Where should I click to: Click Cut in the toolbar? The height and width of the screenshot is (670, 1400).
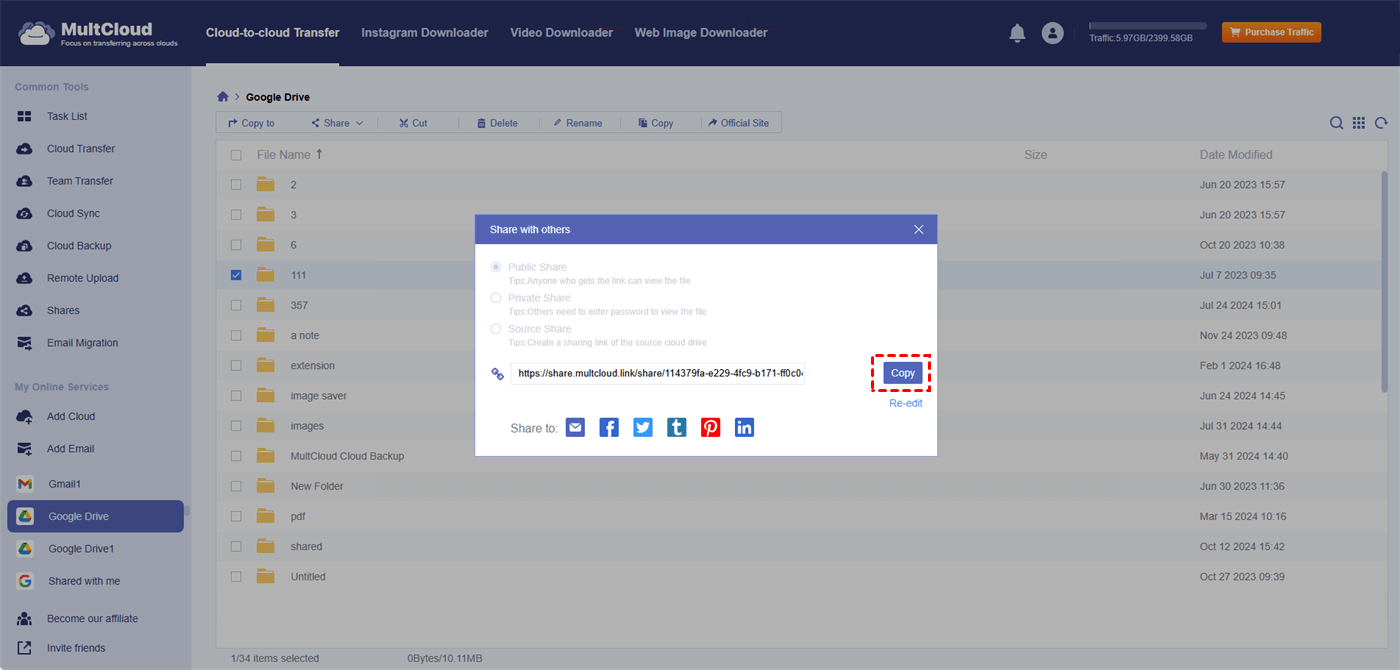(x=413, y=123)
